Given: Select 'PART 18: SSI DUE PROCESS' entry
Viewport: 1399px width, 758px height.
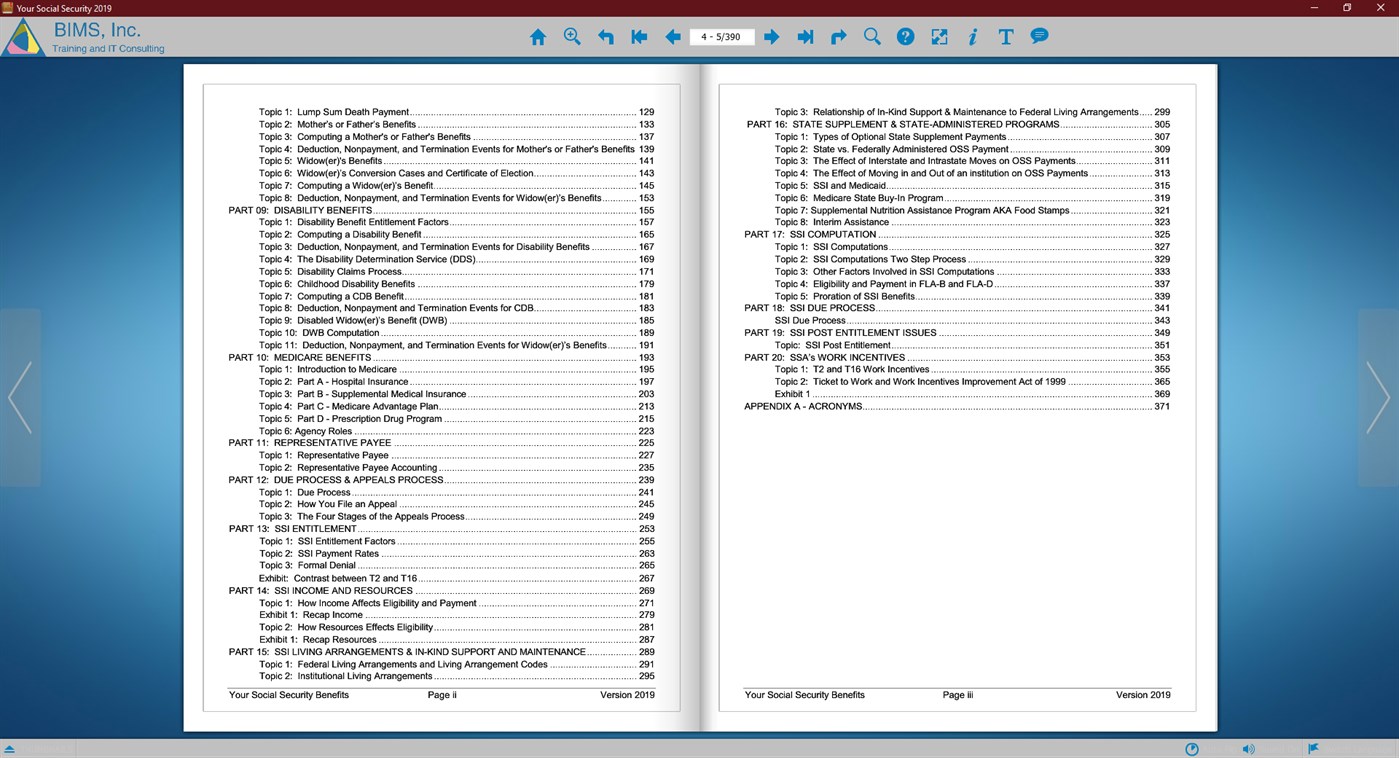Looking at the screenshot, I should 957,308.
